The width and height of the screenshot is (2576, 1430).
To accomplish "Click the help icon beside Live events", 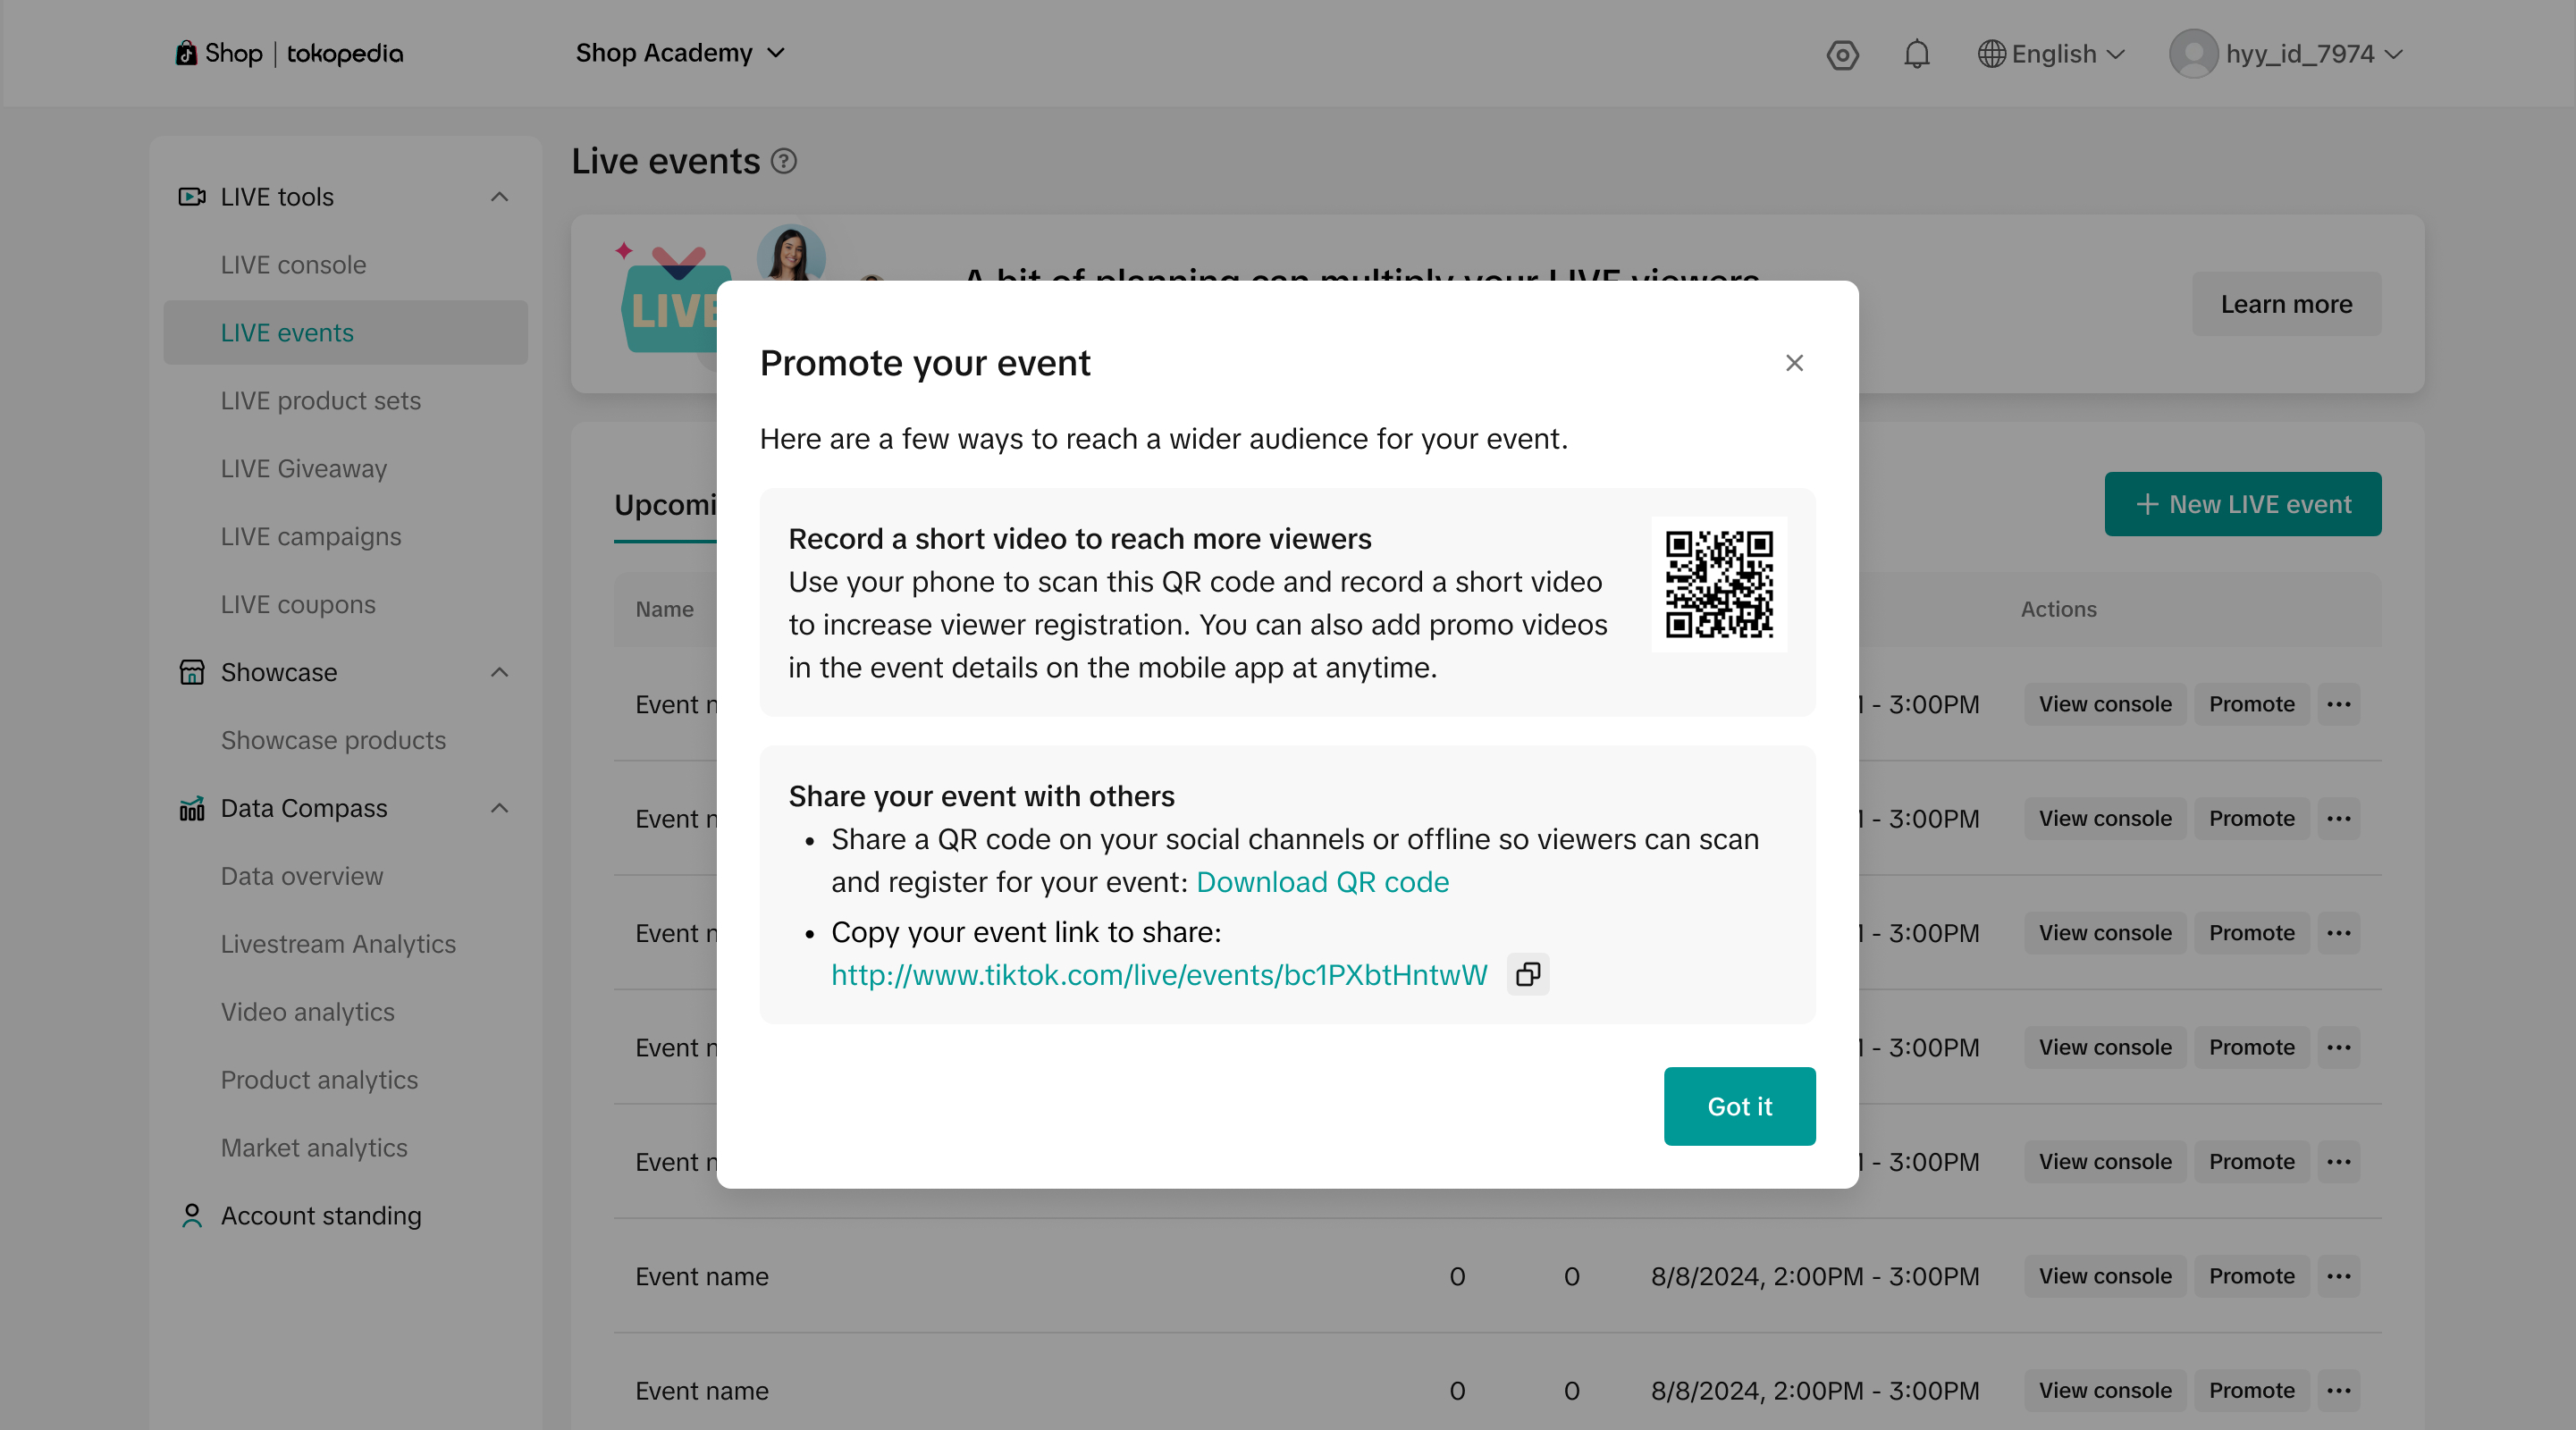I will point(784,161).
